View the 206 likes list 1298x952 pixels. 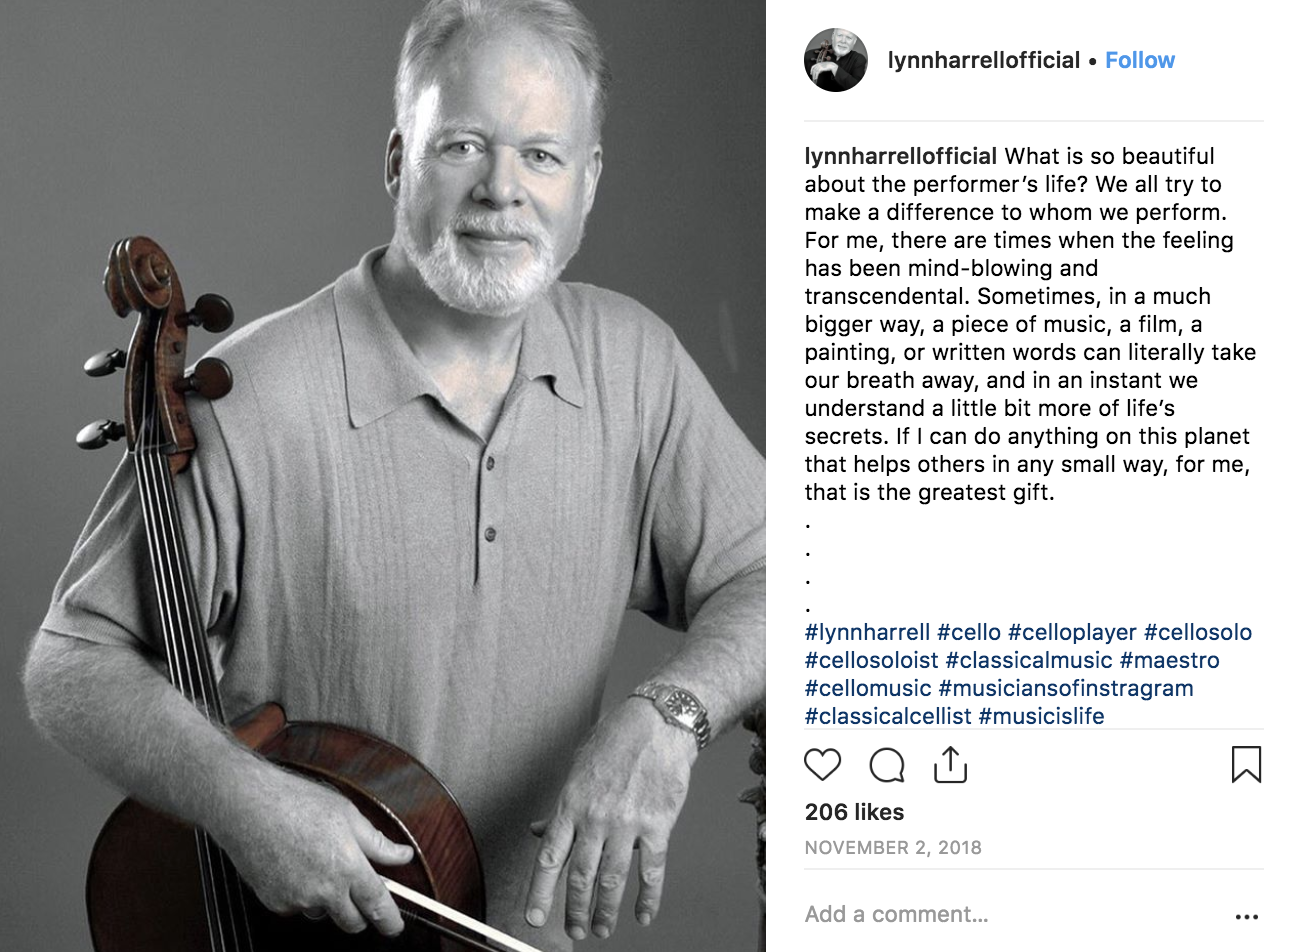tap(854, 812)
